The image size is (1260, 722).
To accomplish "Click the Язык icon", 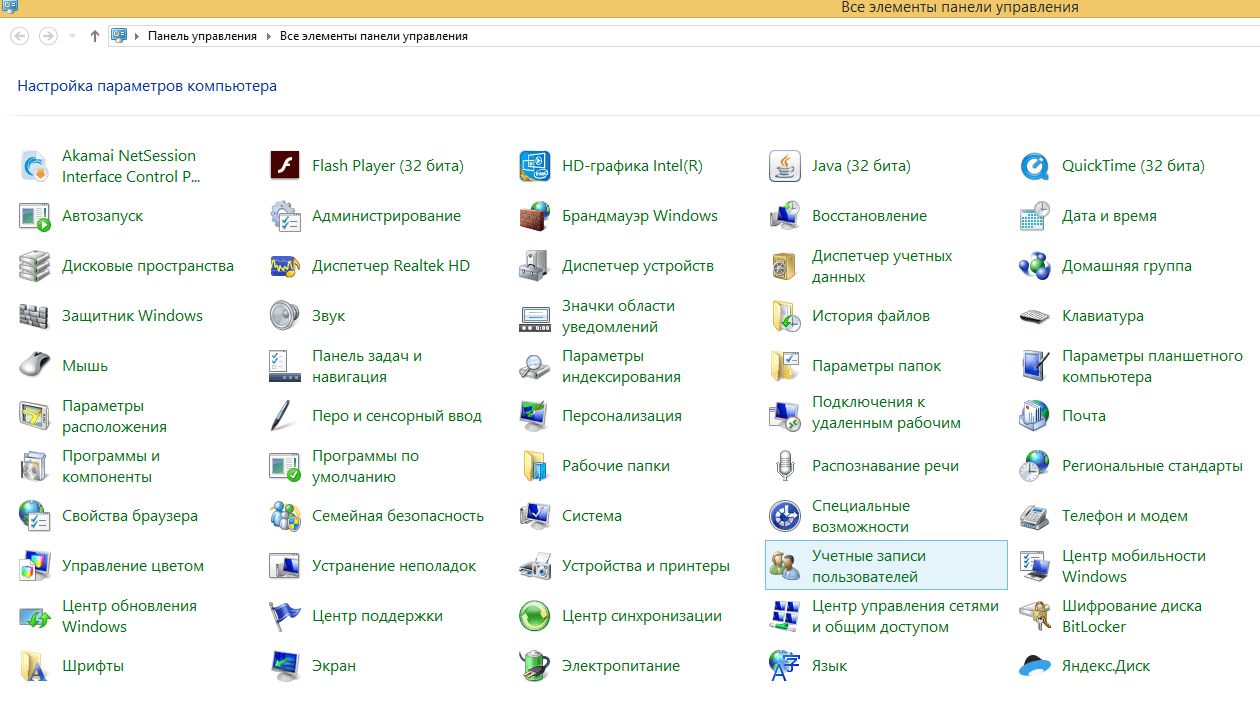I will 785,666.
